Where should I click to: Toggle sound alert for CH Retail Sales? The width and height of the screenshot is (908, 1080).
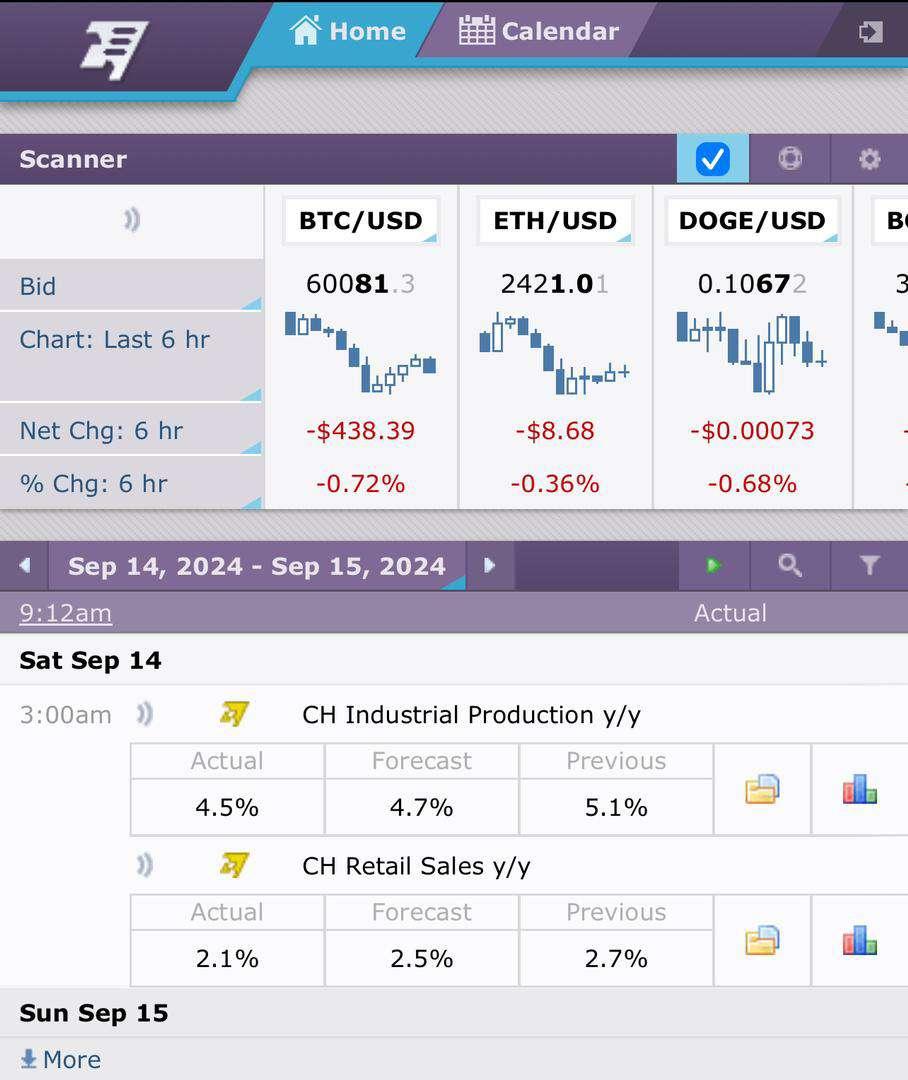(x=145, y=865)
